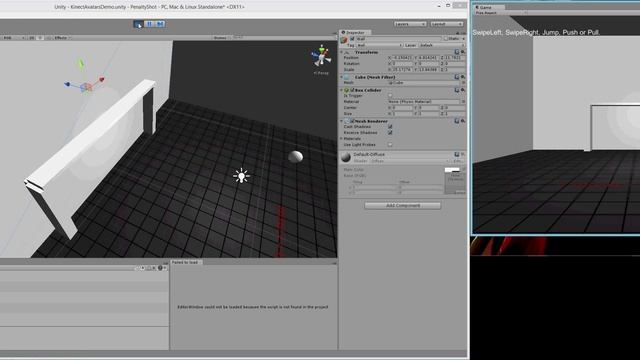Open the Static flags dropdown arrow
This screenshot has height=360, width=640.
click(x=463, y=39)
